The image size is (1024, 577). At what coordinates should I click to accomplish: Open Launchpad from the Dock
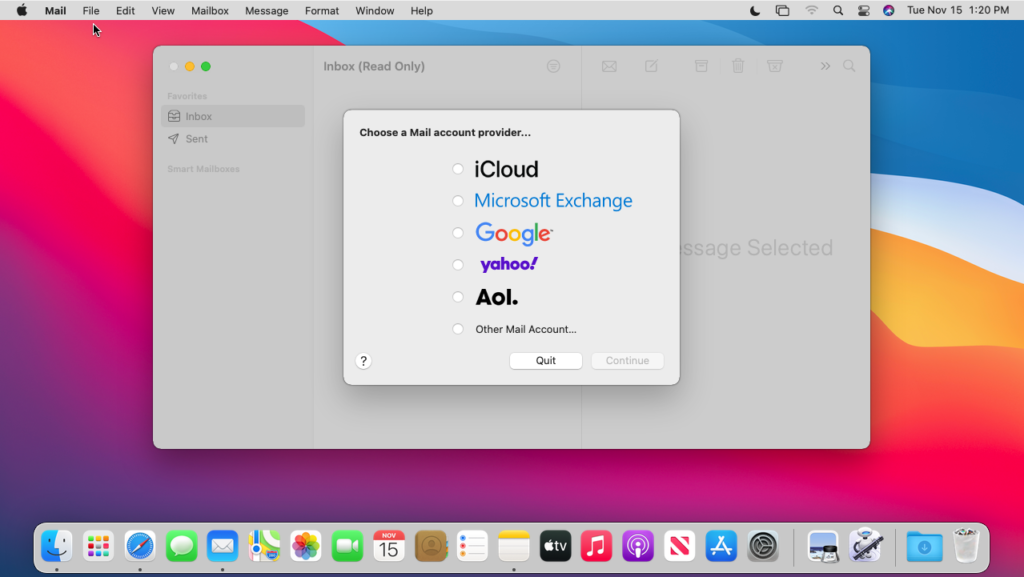98,546
